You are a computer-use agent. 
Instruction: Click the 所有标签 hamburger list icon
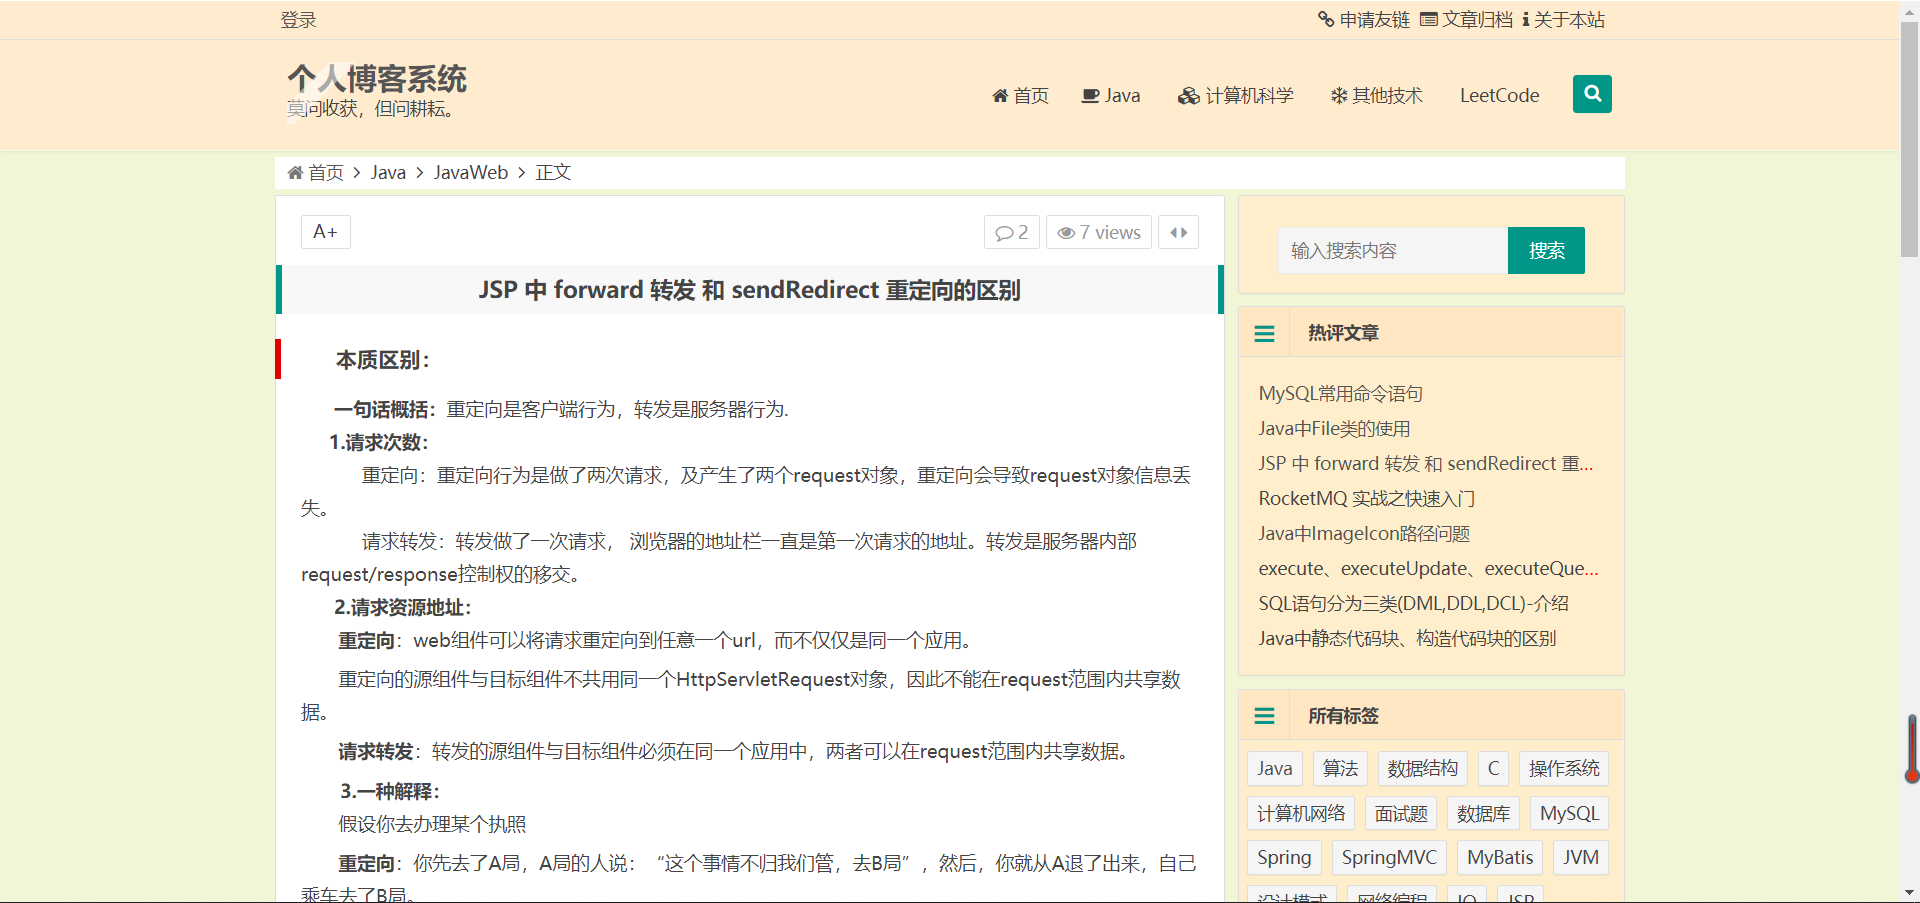click(x=1264, y=716)
